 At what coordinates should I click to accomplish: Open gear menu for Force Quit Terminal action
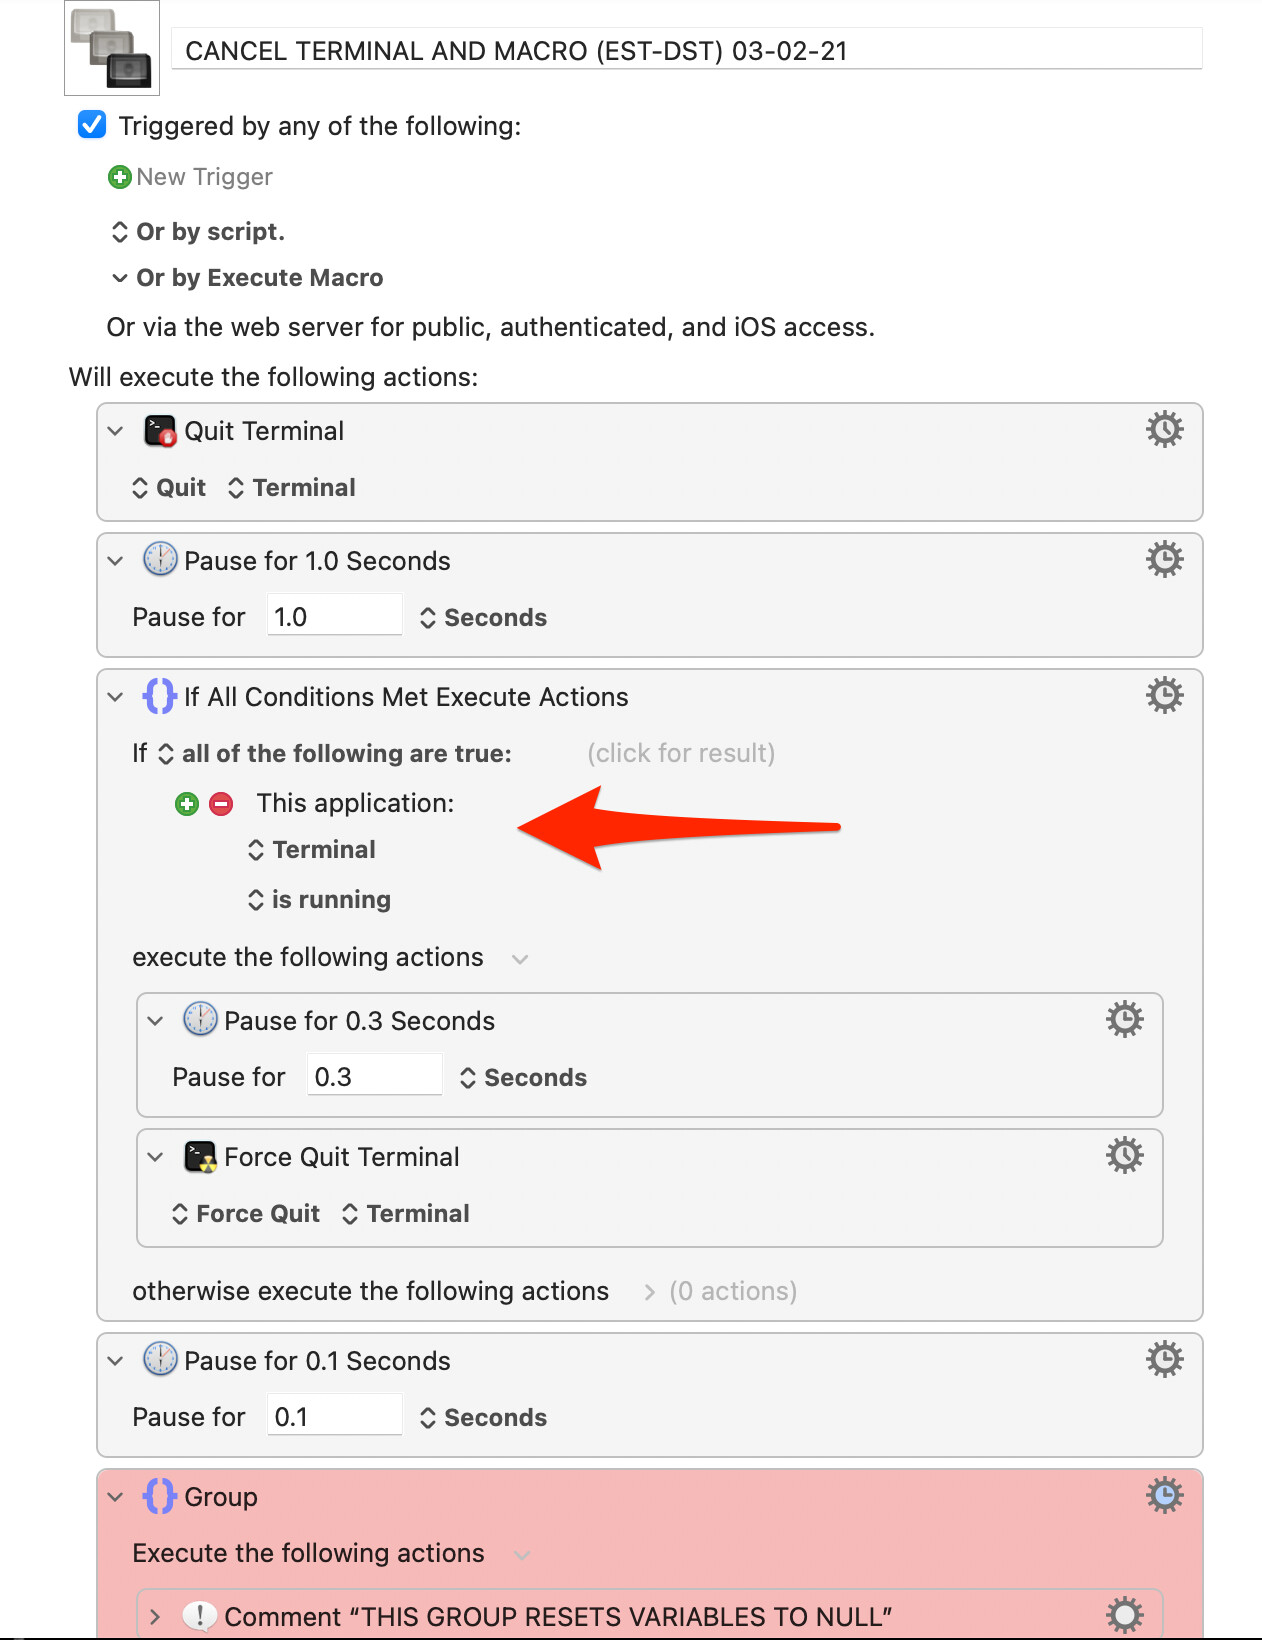click(x=1124, y=1156)
